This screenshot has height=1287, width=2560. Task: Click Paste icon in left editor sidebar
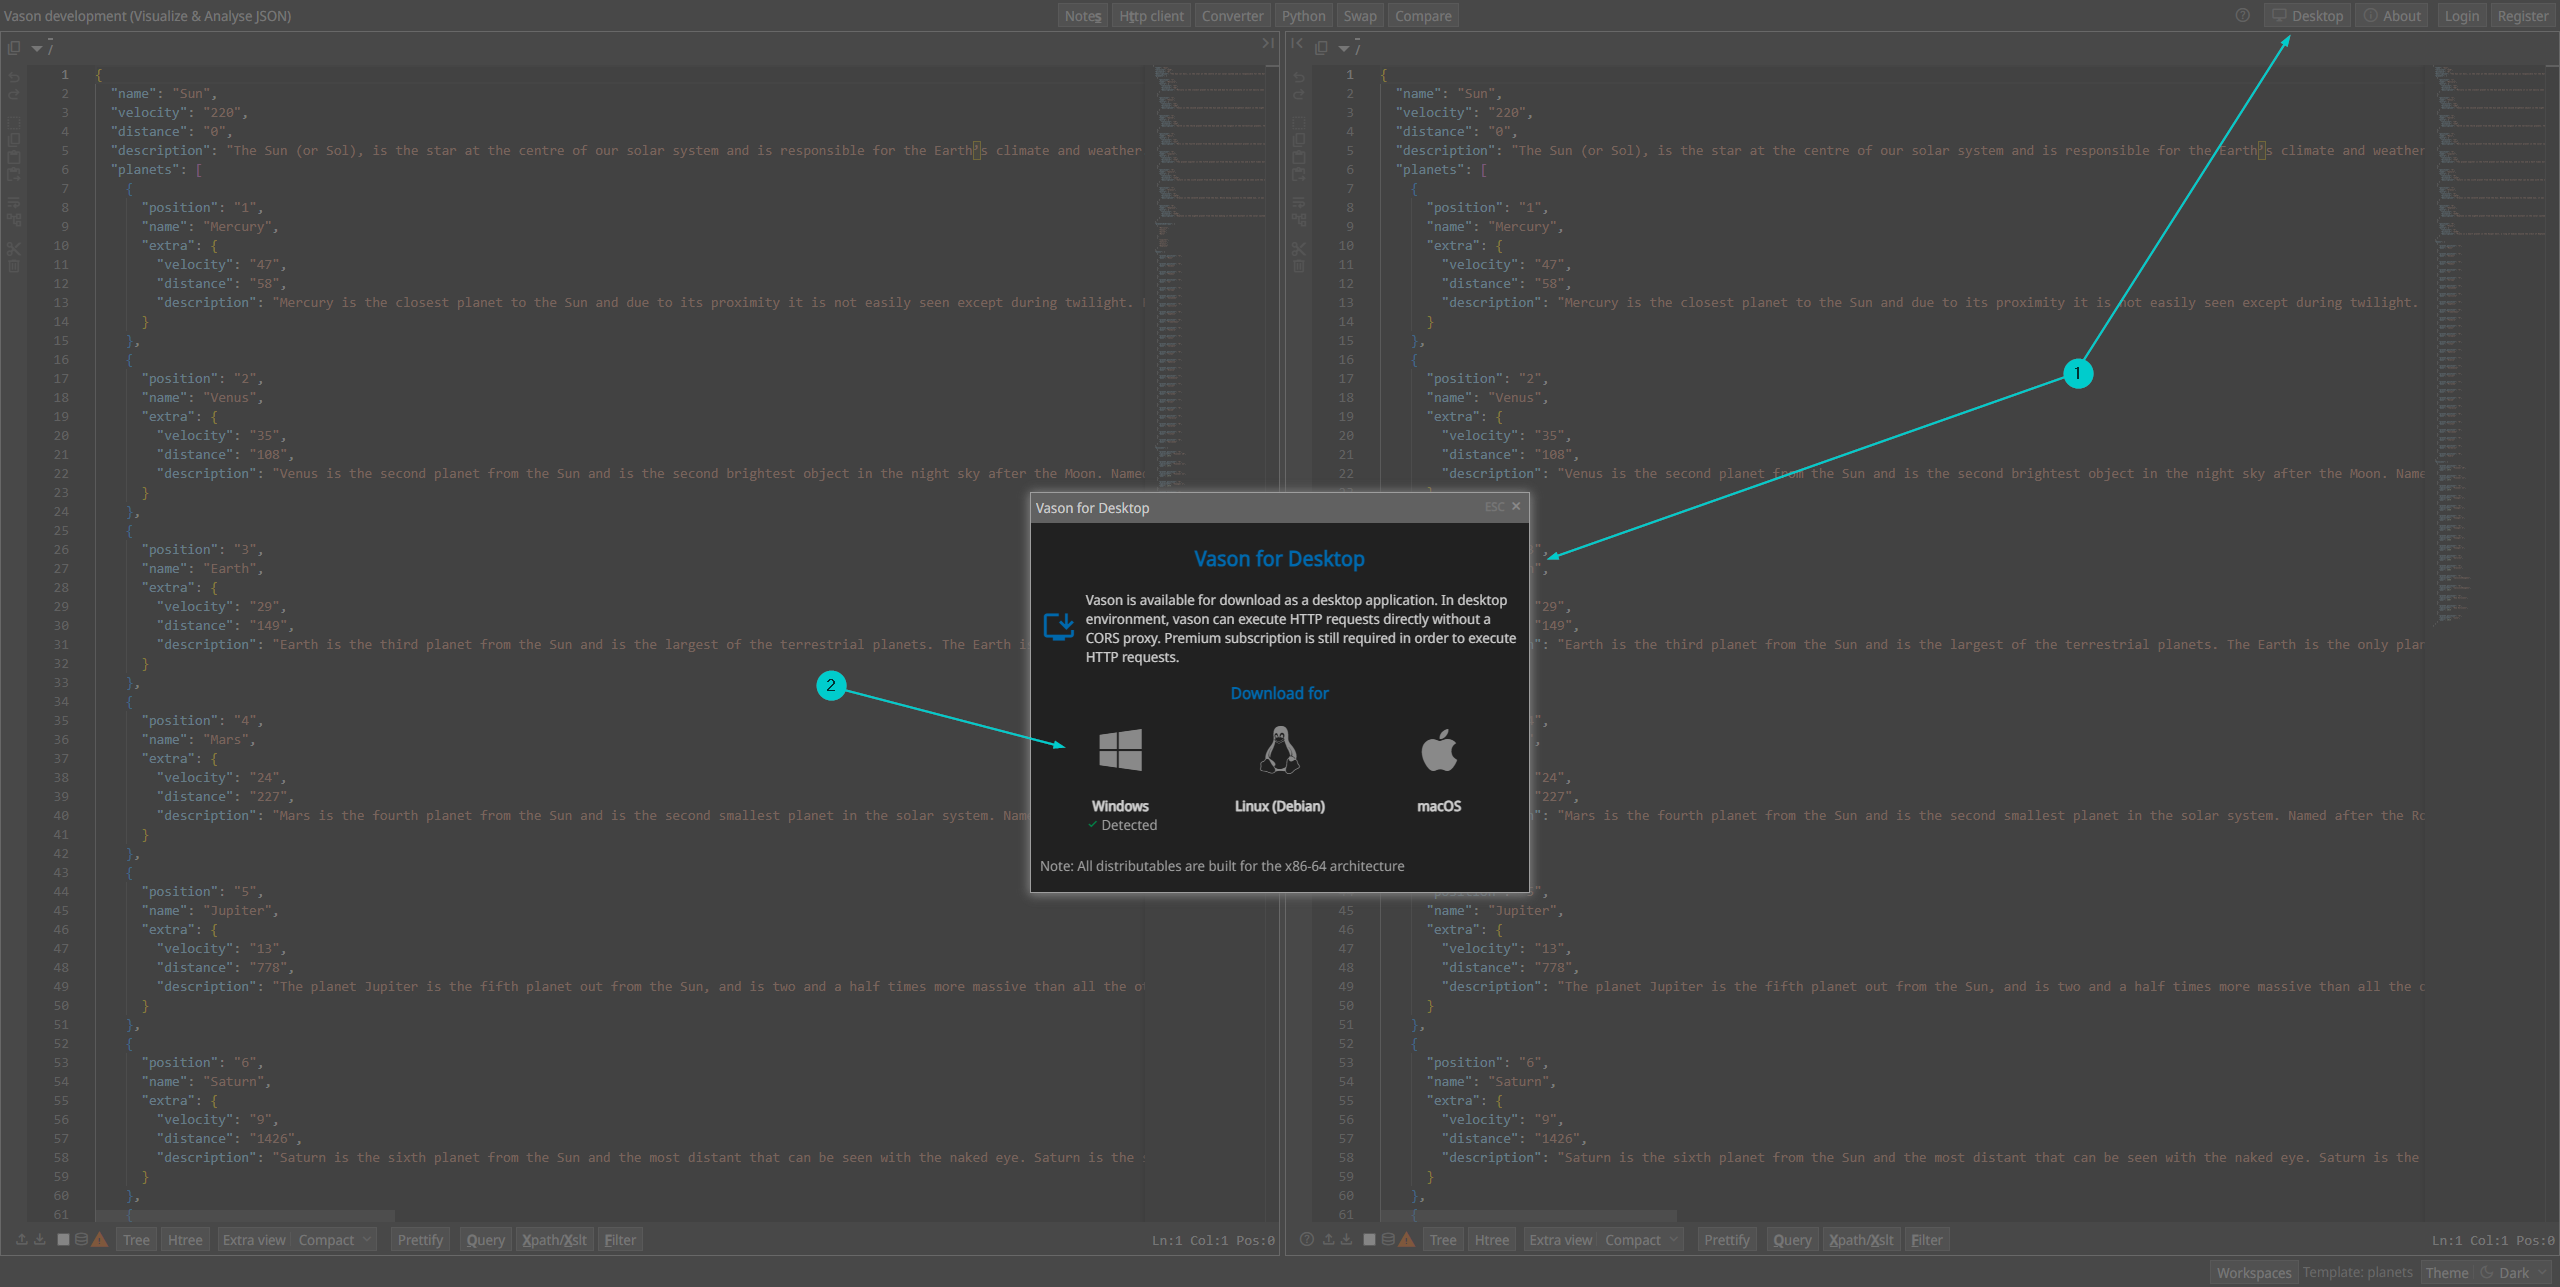[14, 157]
